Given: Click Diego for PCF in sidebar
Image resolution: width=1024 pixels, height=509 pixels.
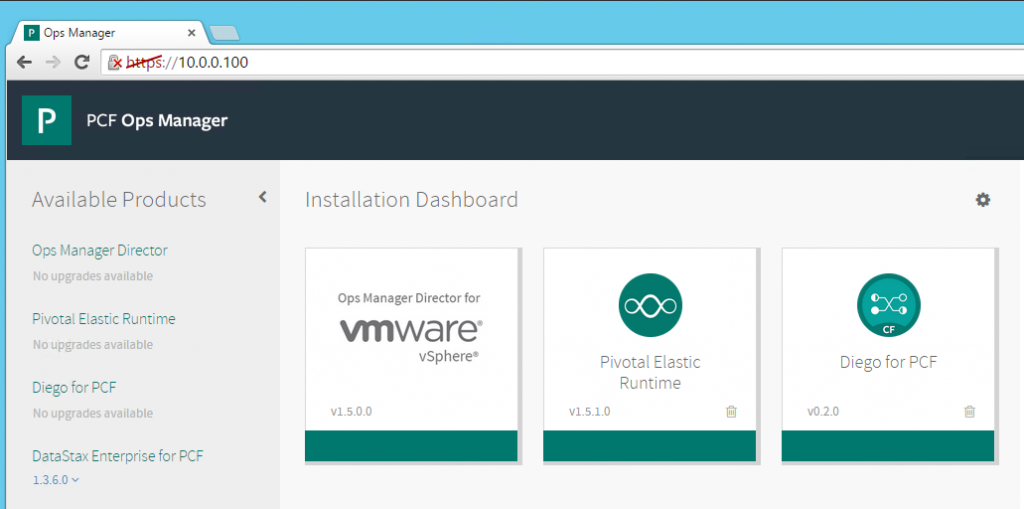Looking at the screenshot, I should click(x=74, y=387).
